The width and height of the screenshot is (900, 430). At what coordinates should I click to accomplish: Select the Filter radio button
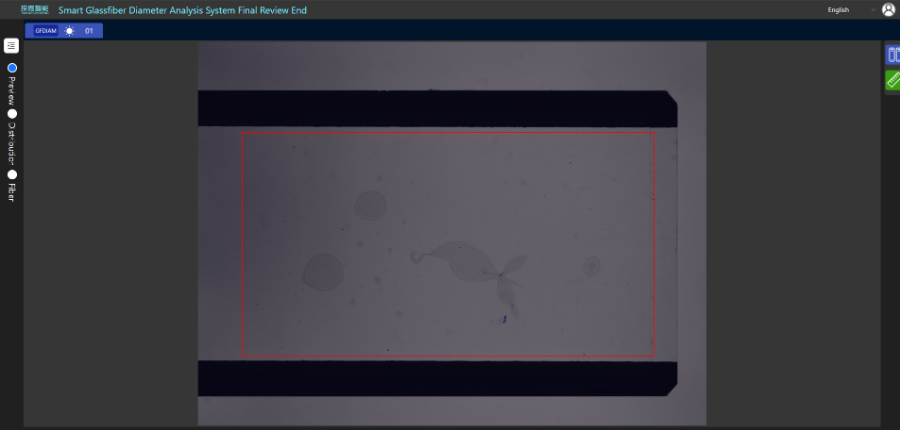tap(12, 174)
